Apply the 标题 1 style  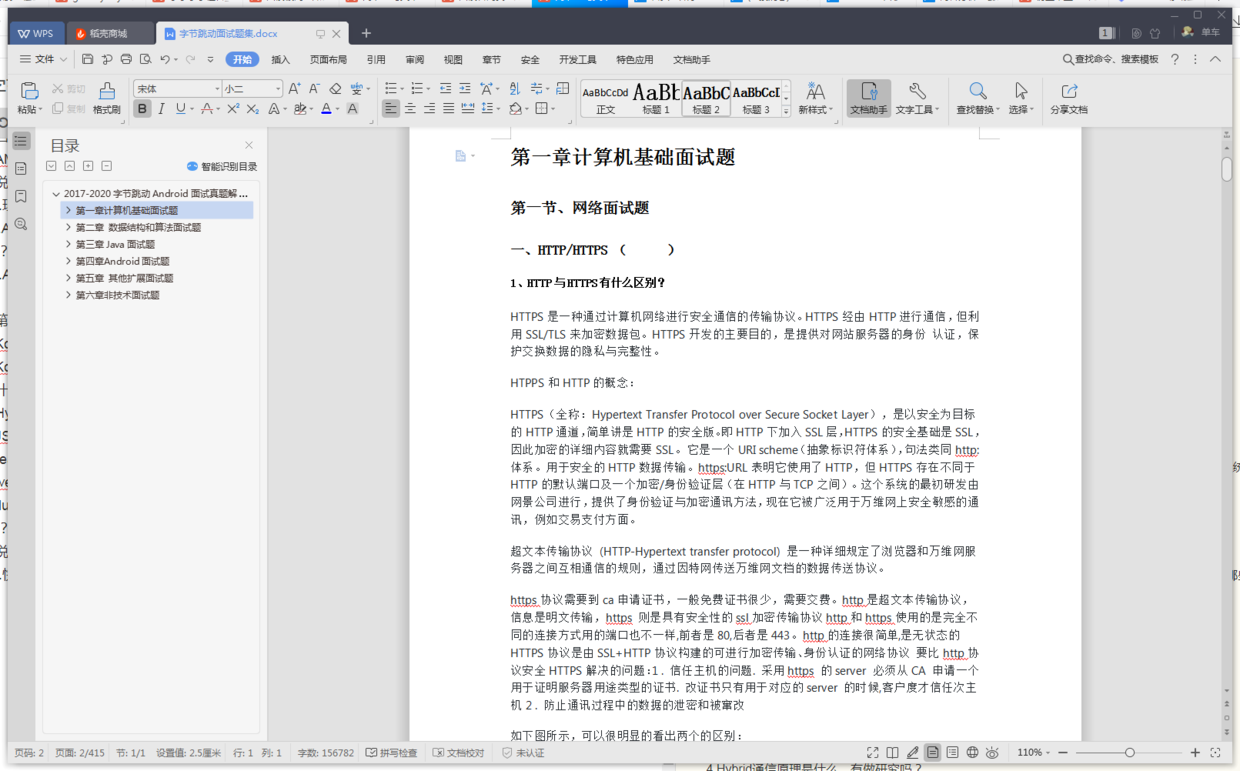(x=656, y=98)
